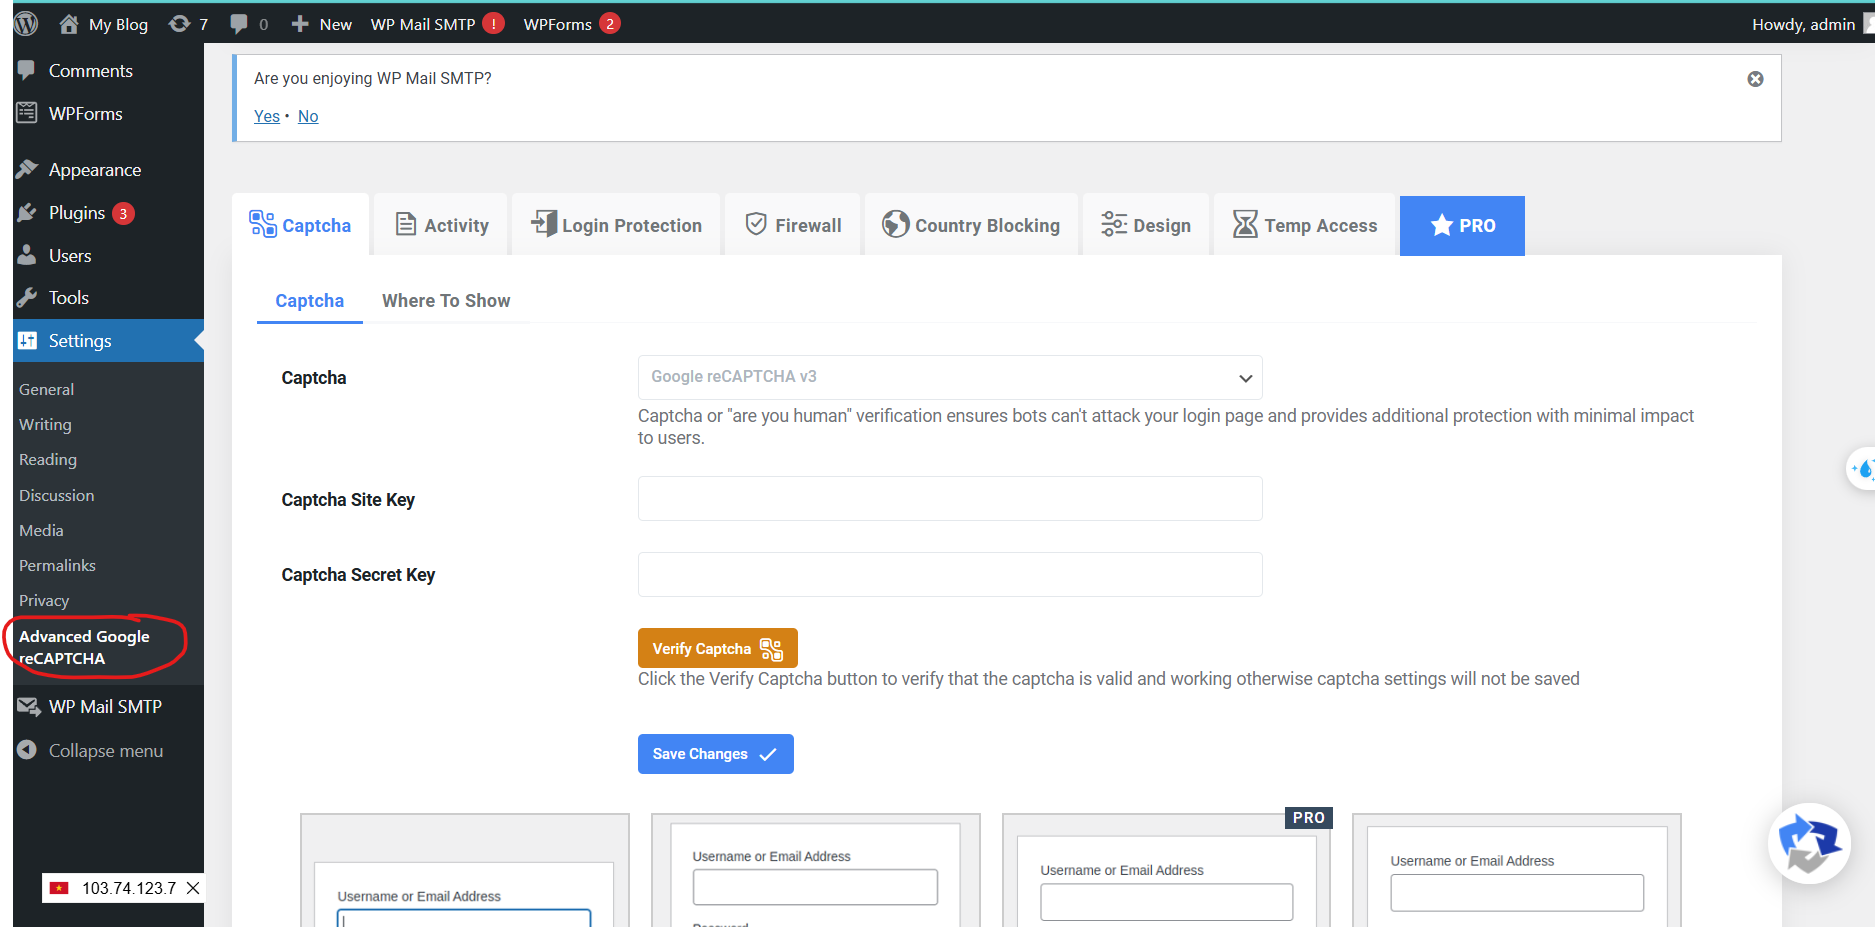This screenshot has width=1875, height=927.
Task: Open the comments bubble icon in admin bar
Action: tap(238, 24)
